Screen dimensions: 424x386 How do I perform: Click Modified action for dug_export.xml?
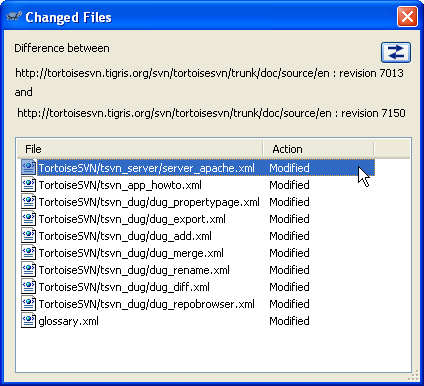(289, 219)
